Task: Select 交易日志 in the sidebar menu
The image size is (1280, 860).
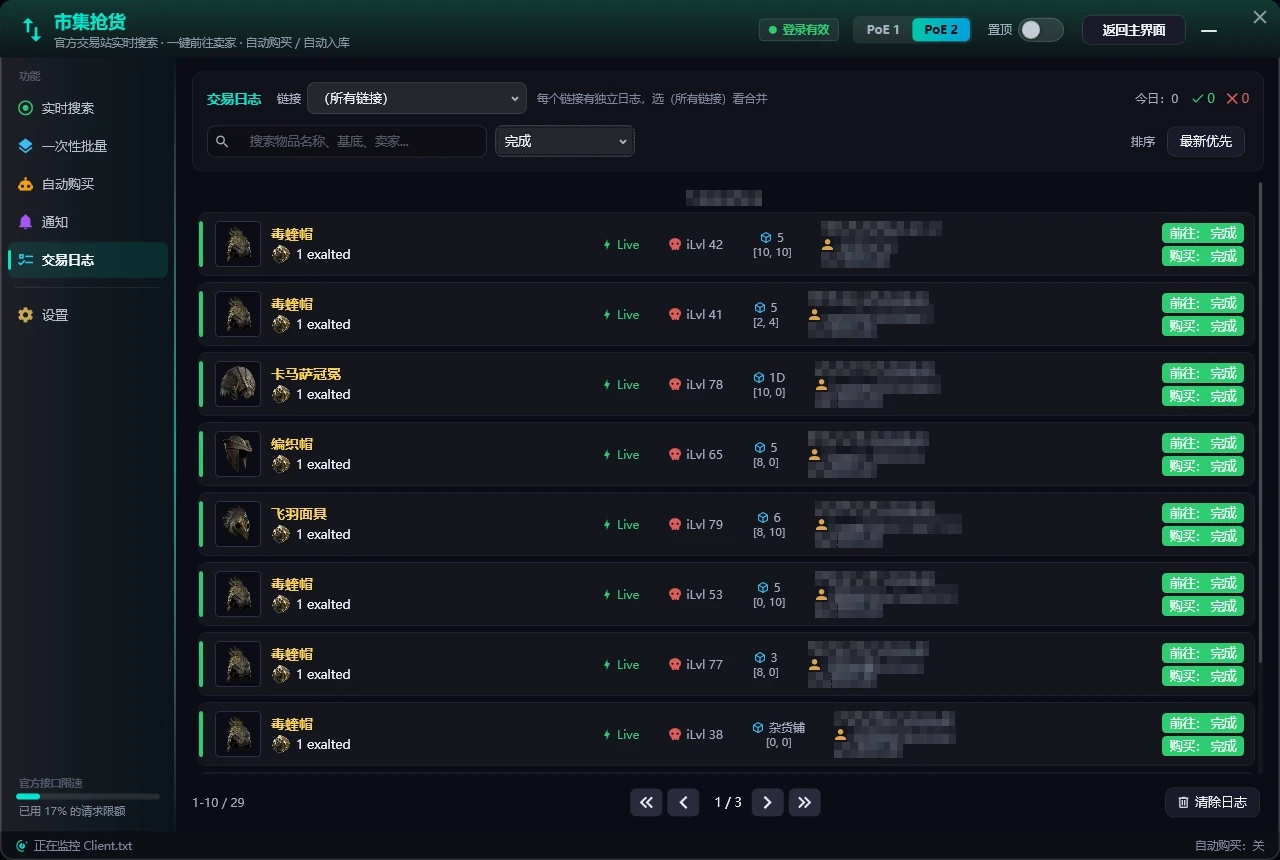Action: click(88, 260)
